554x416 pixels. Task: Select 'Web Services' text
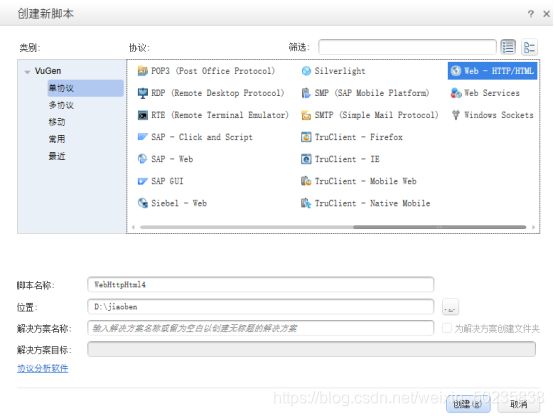[491, 93]
